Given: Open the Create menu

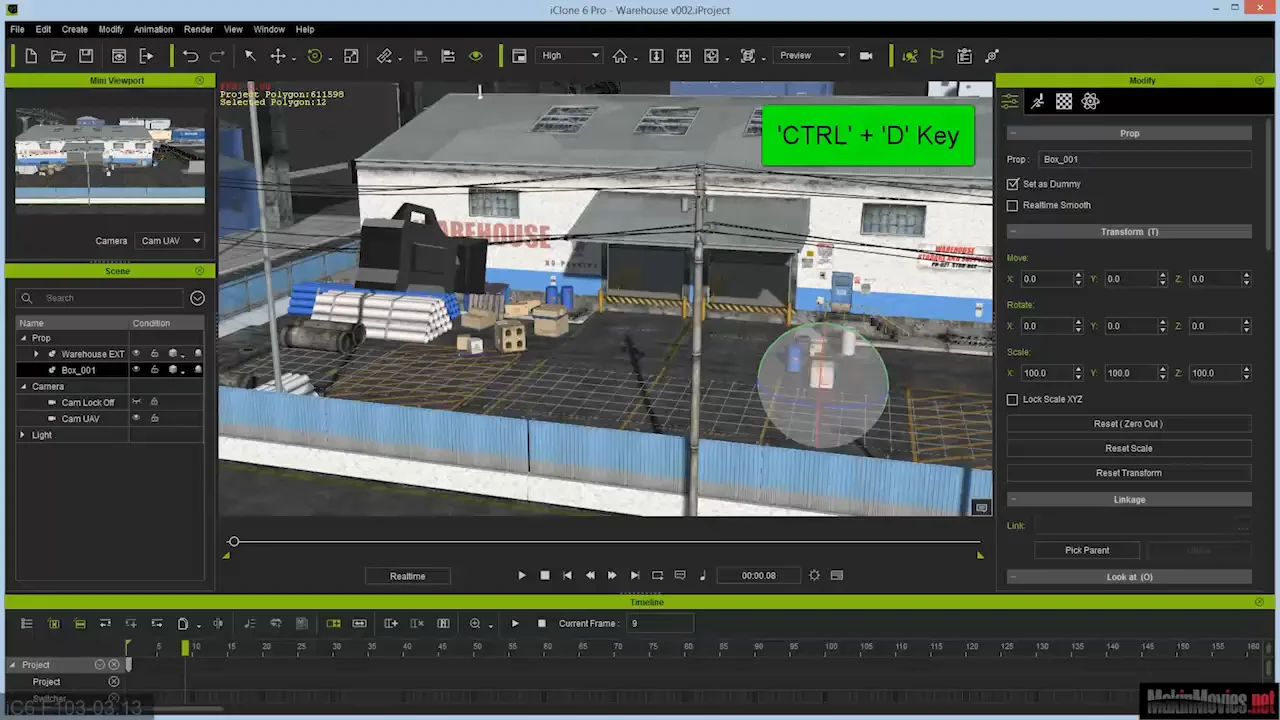Looking at the screenshot, I should 74,29.
